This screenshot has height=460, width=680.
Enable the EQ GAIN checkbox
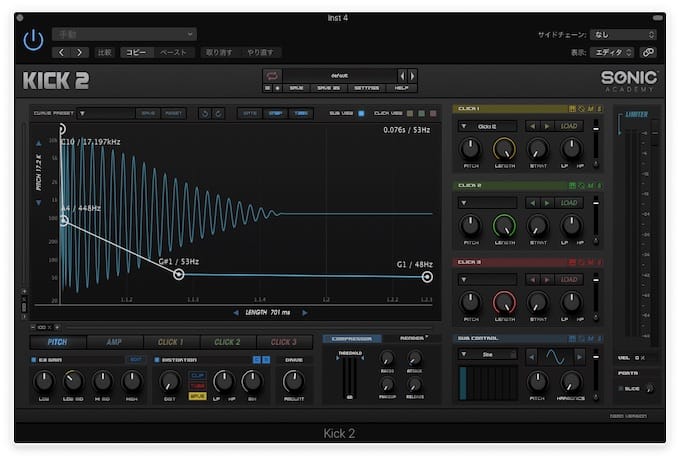point(33,360)
